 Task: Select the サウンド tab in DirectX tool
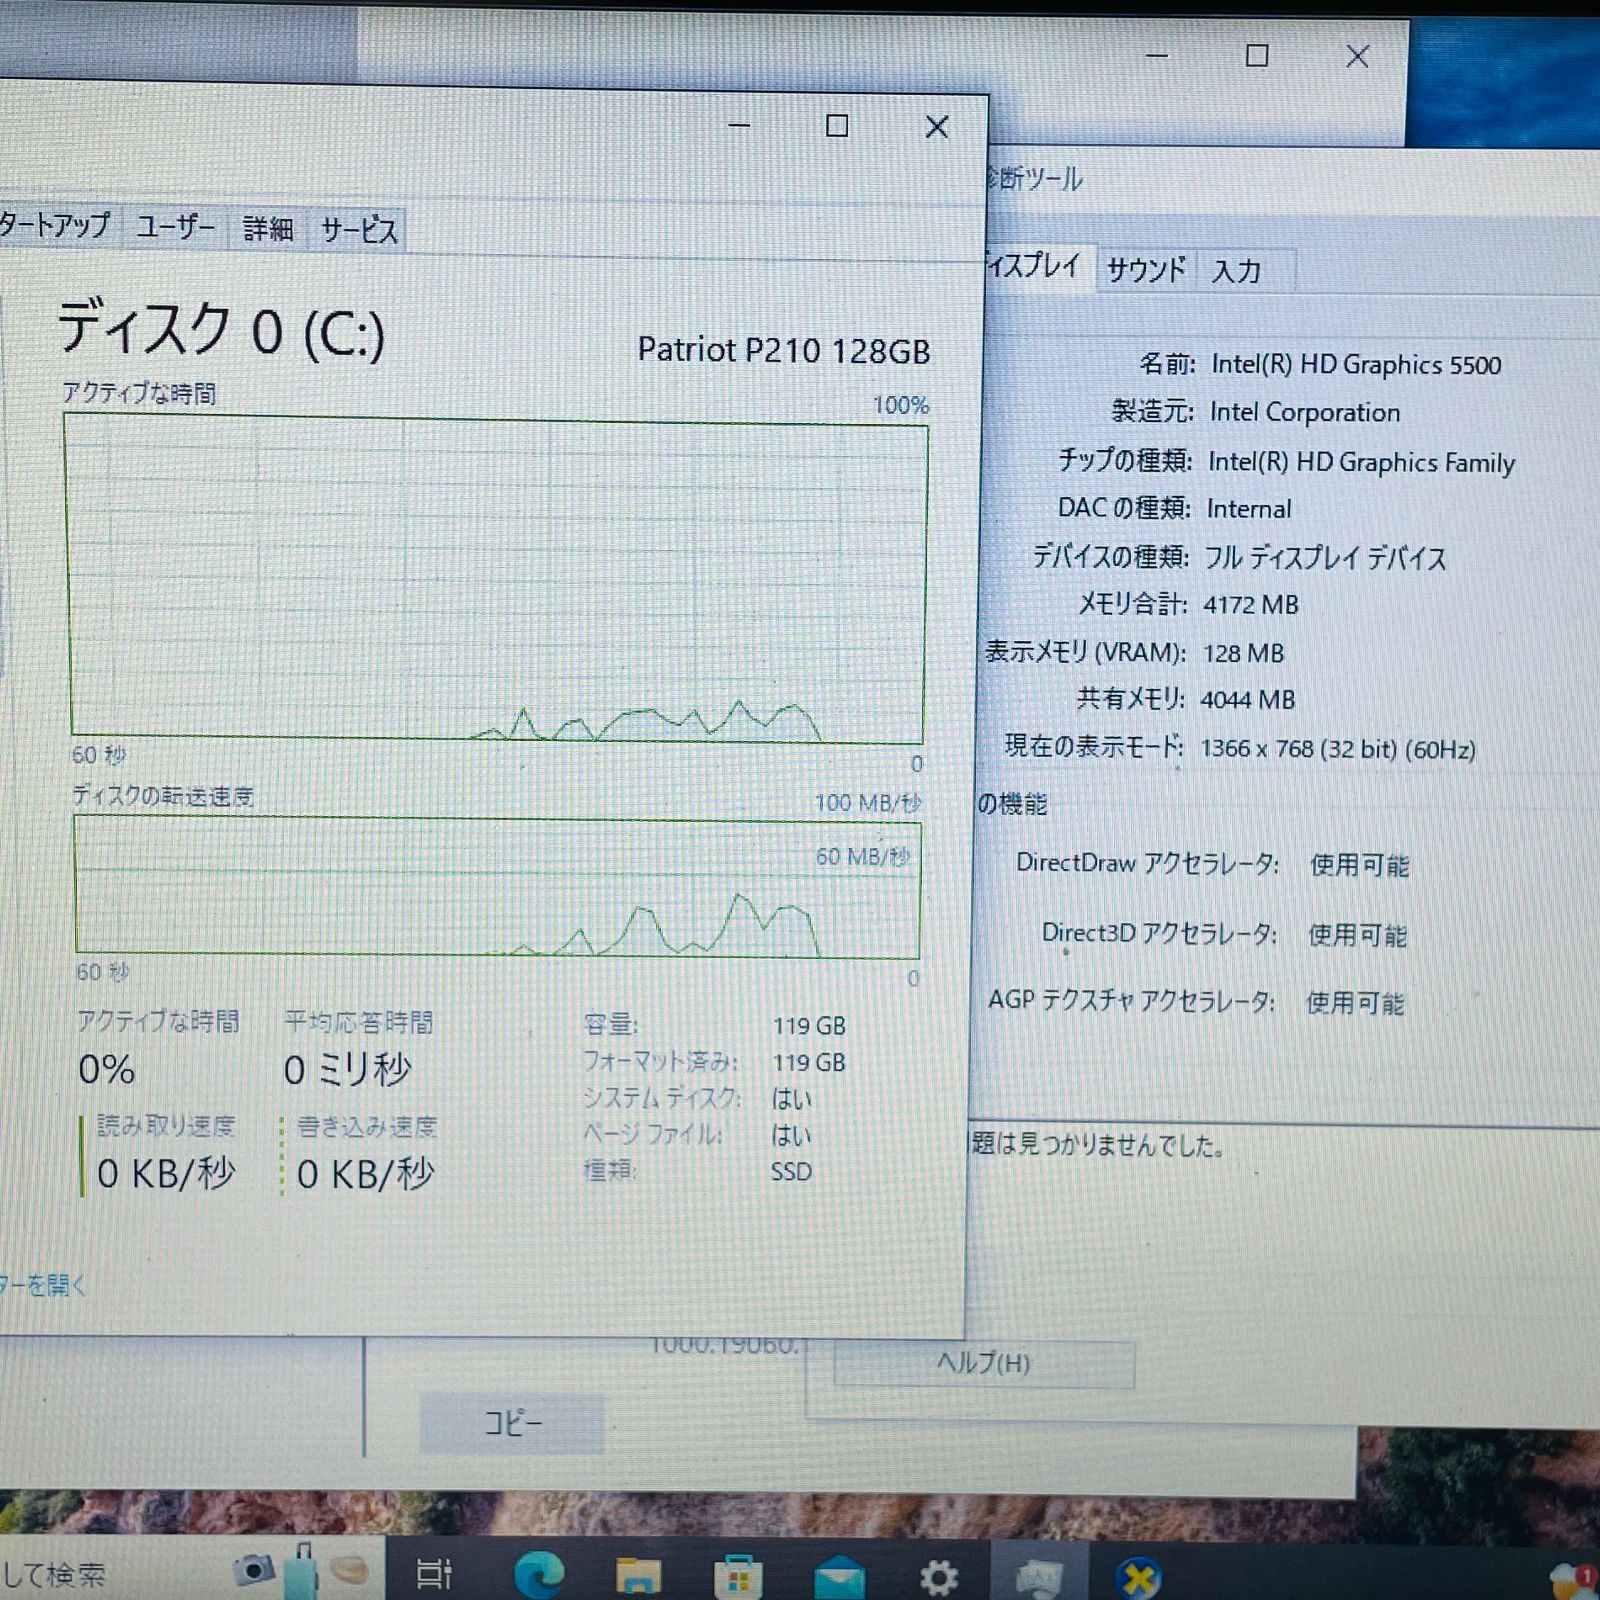click(x=1146, y=269)
